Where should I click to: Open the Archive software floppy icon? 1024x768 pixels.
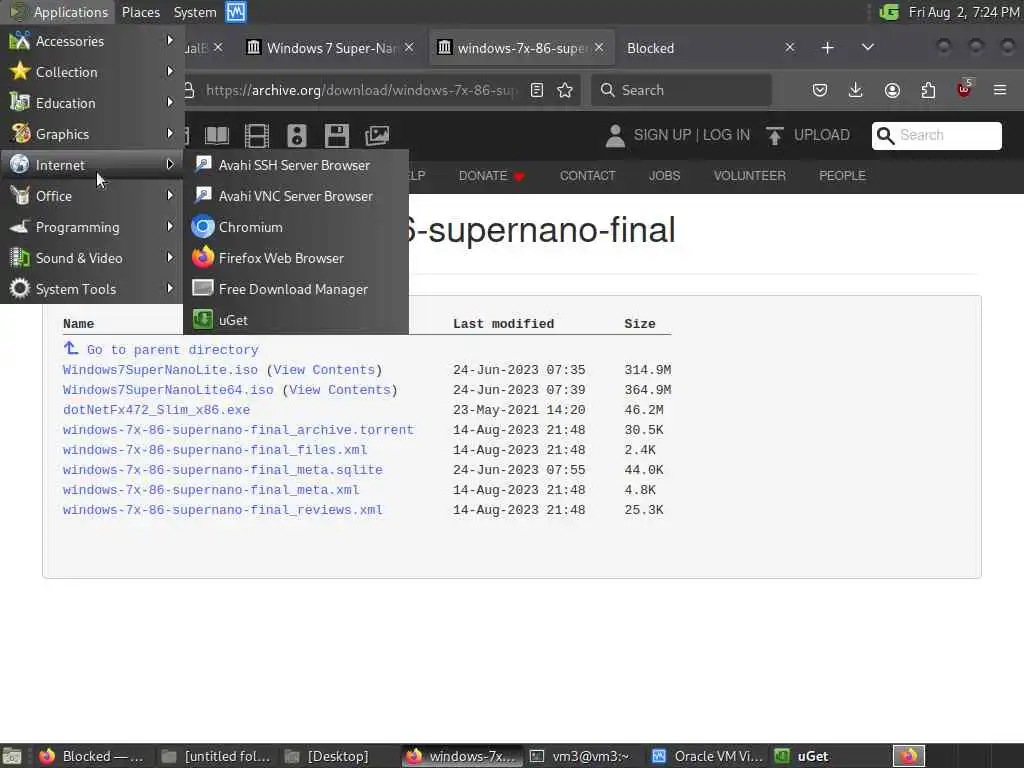pyautogui.click(x=337, y=135)
